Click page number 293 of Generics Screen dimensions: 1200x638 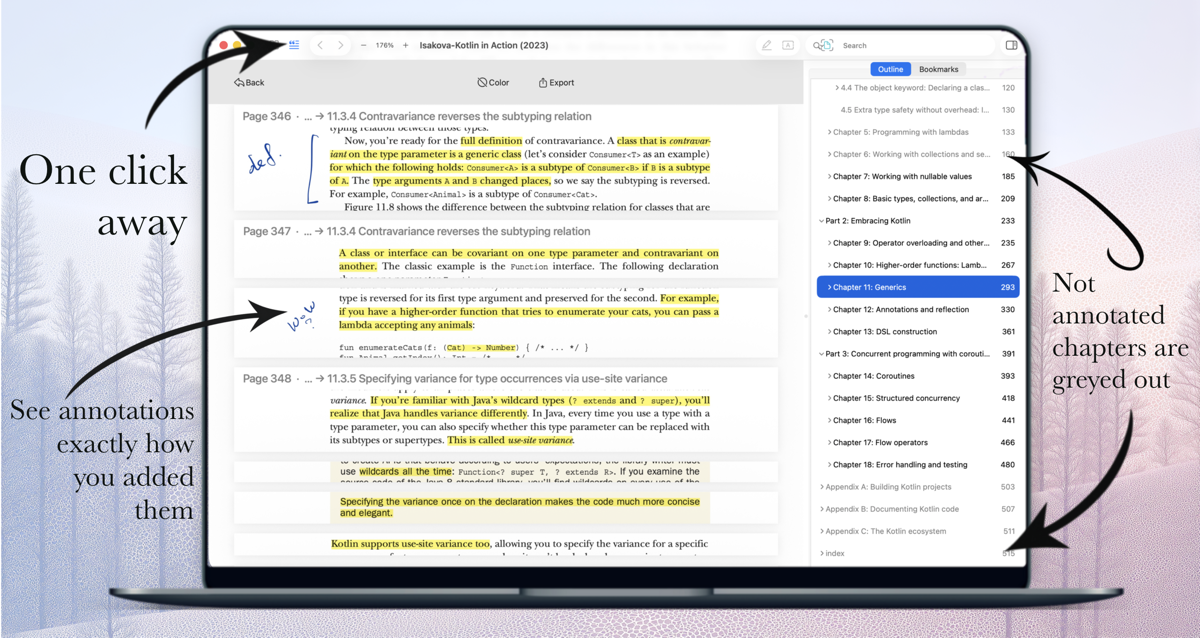point(1008,287)
